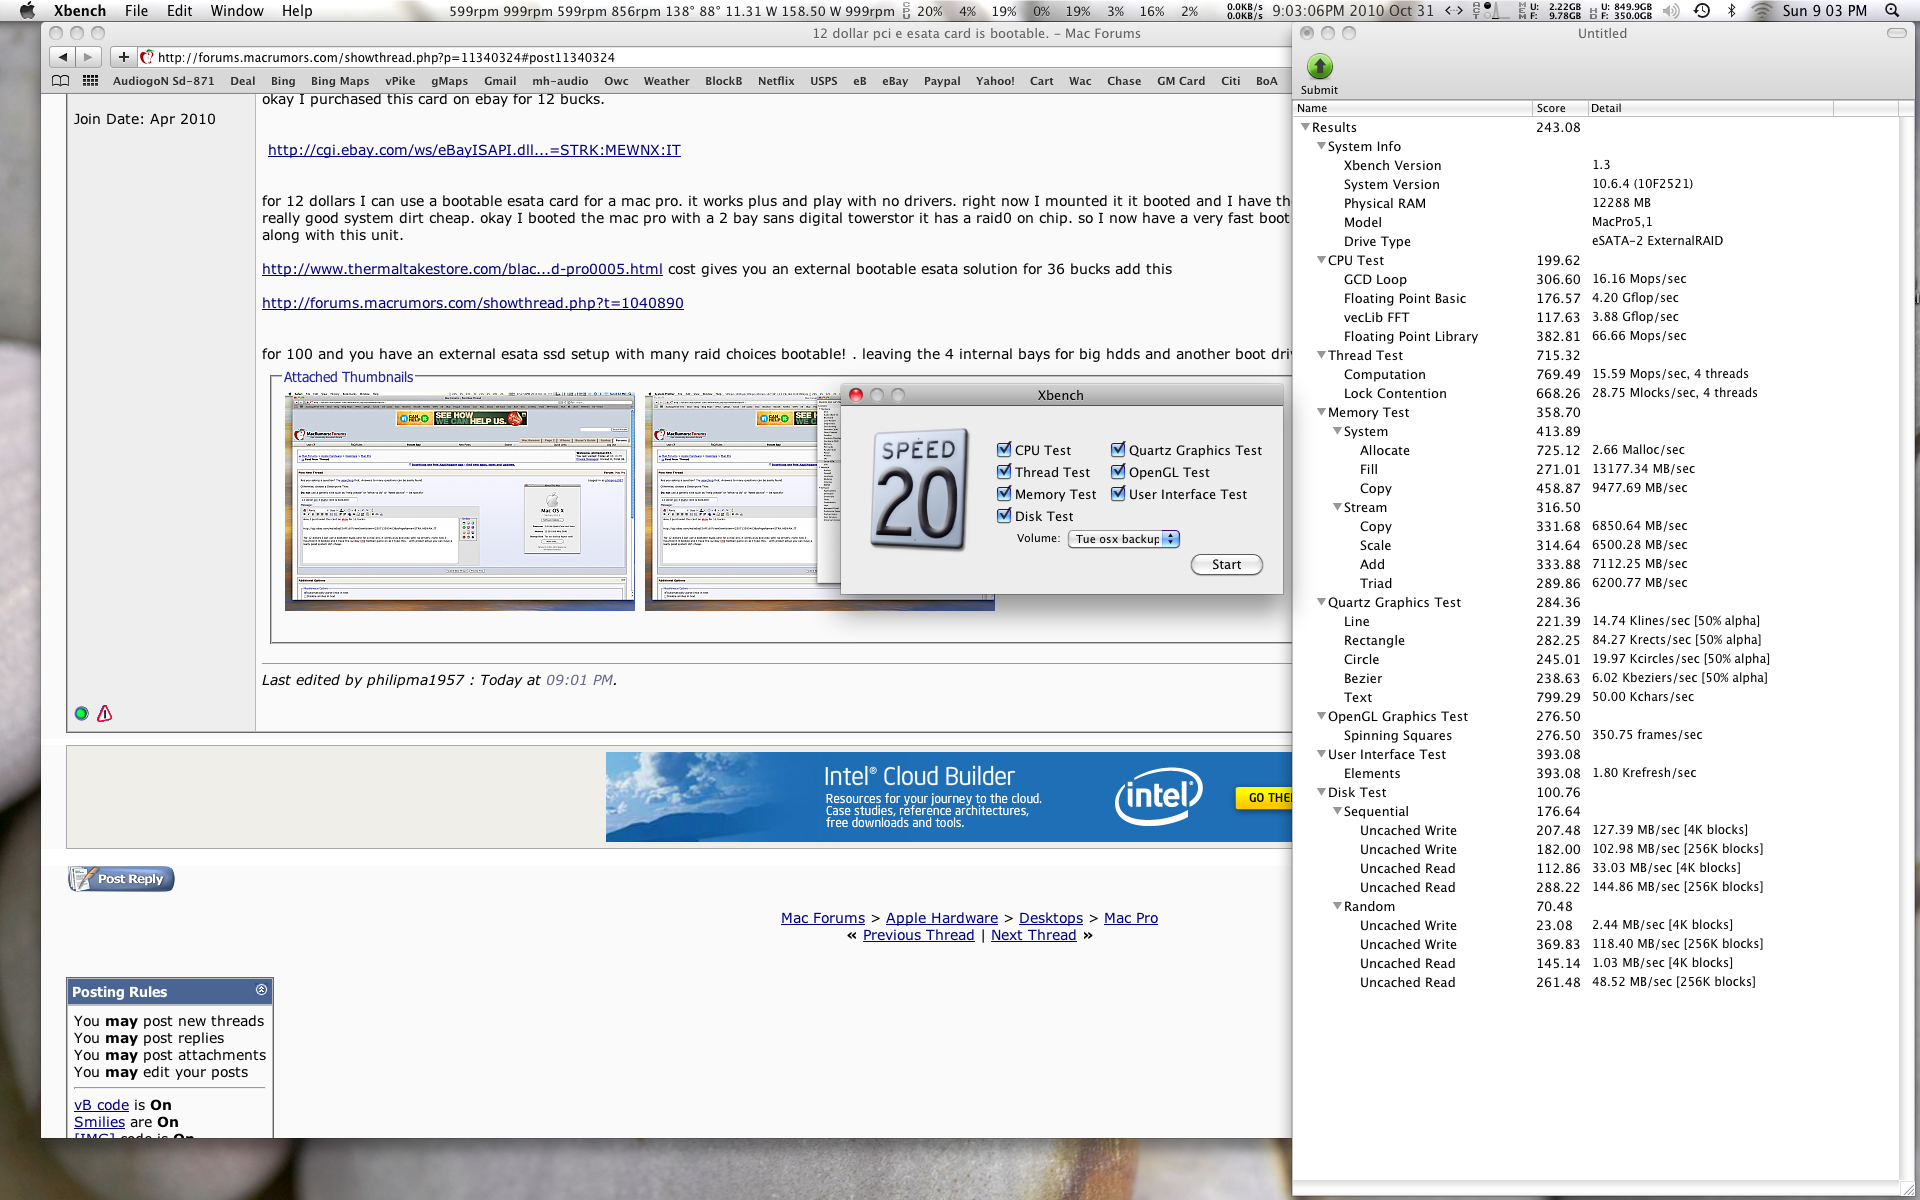This screenshot has height=1200, width=1920.
Task: Open the bookmarks book icon in Safari toolbar
Action: point(60,80)
